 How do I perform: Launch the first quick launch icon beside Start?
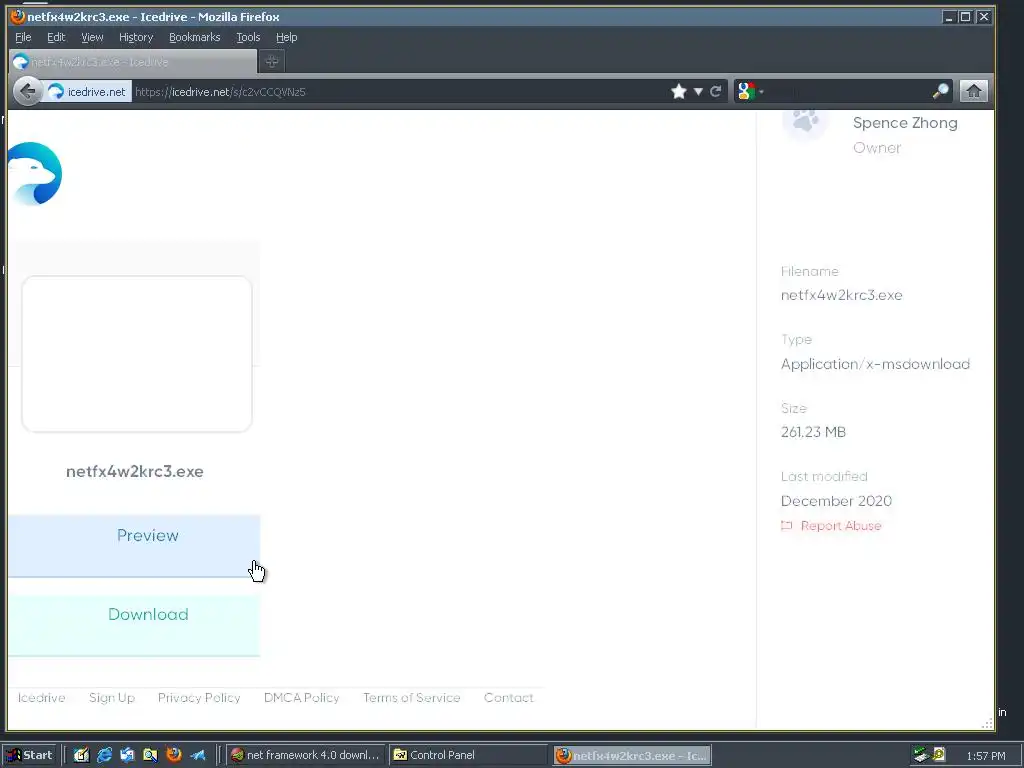(x=81, y=755)
